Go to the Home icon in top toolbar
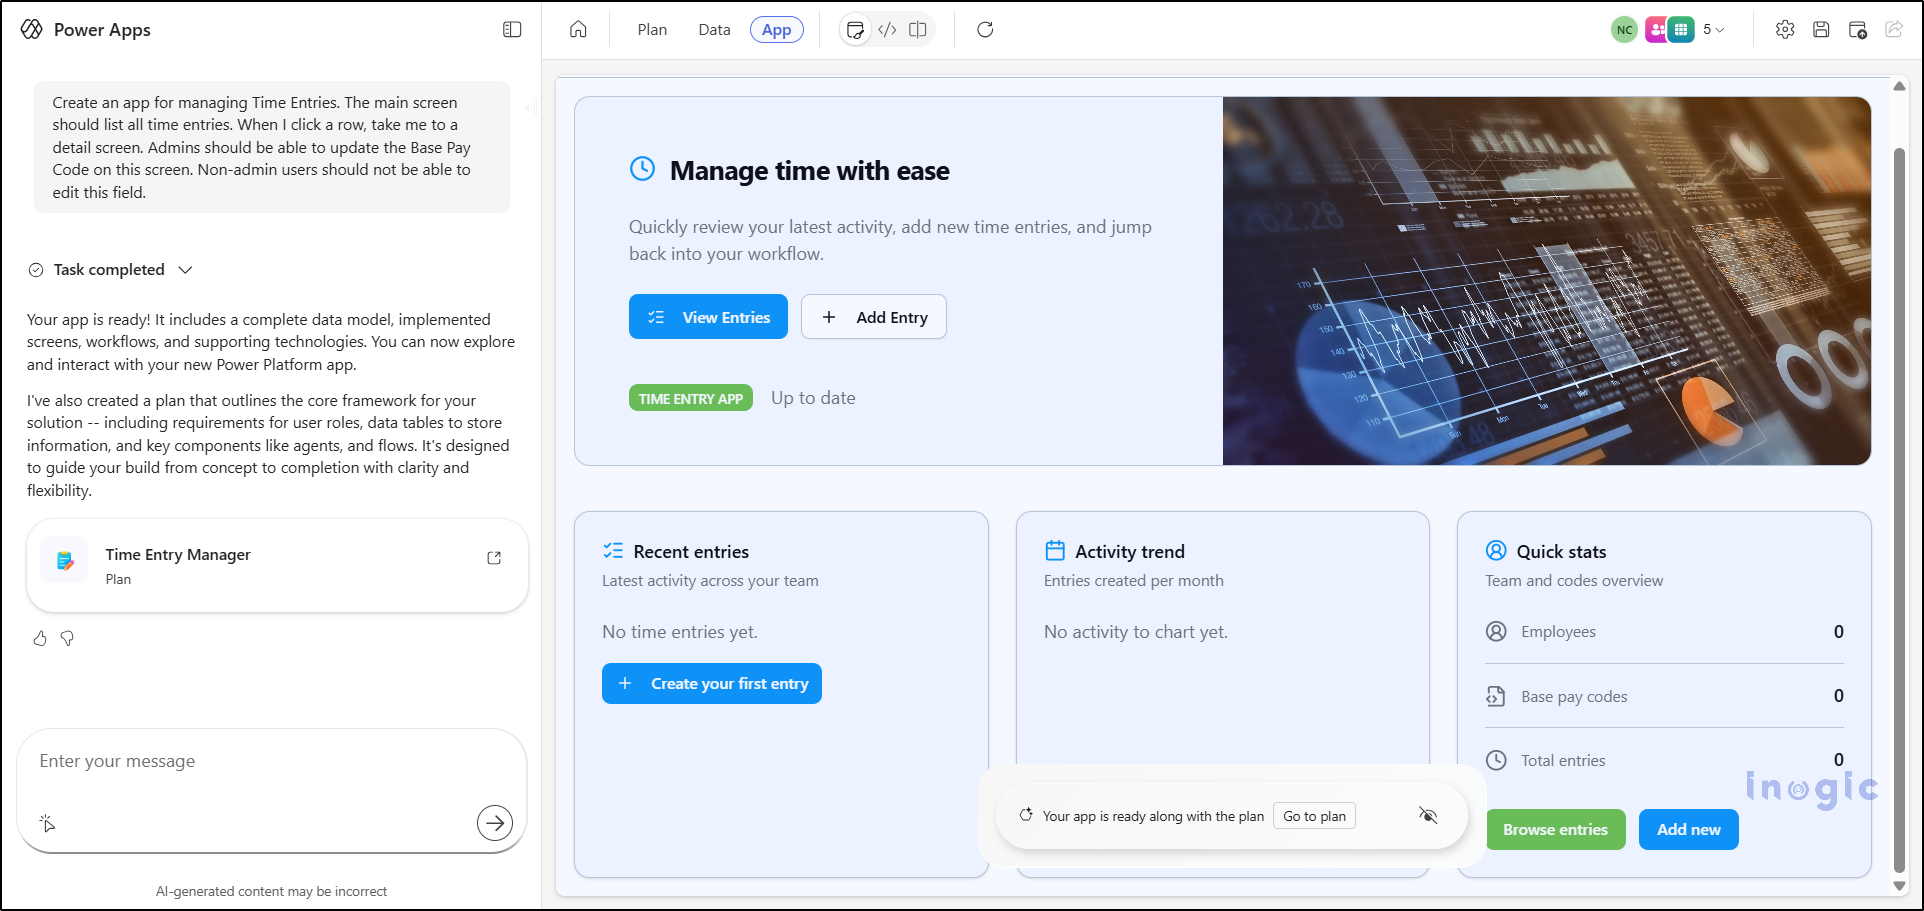 pyautogui.click(x=578, y=30)
